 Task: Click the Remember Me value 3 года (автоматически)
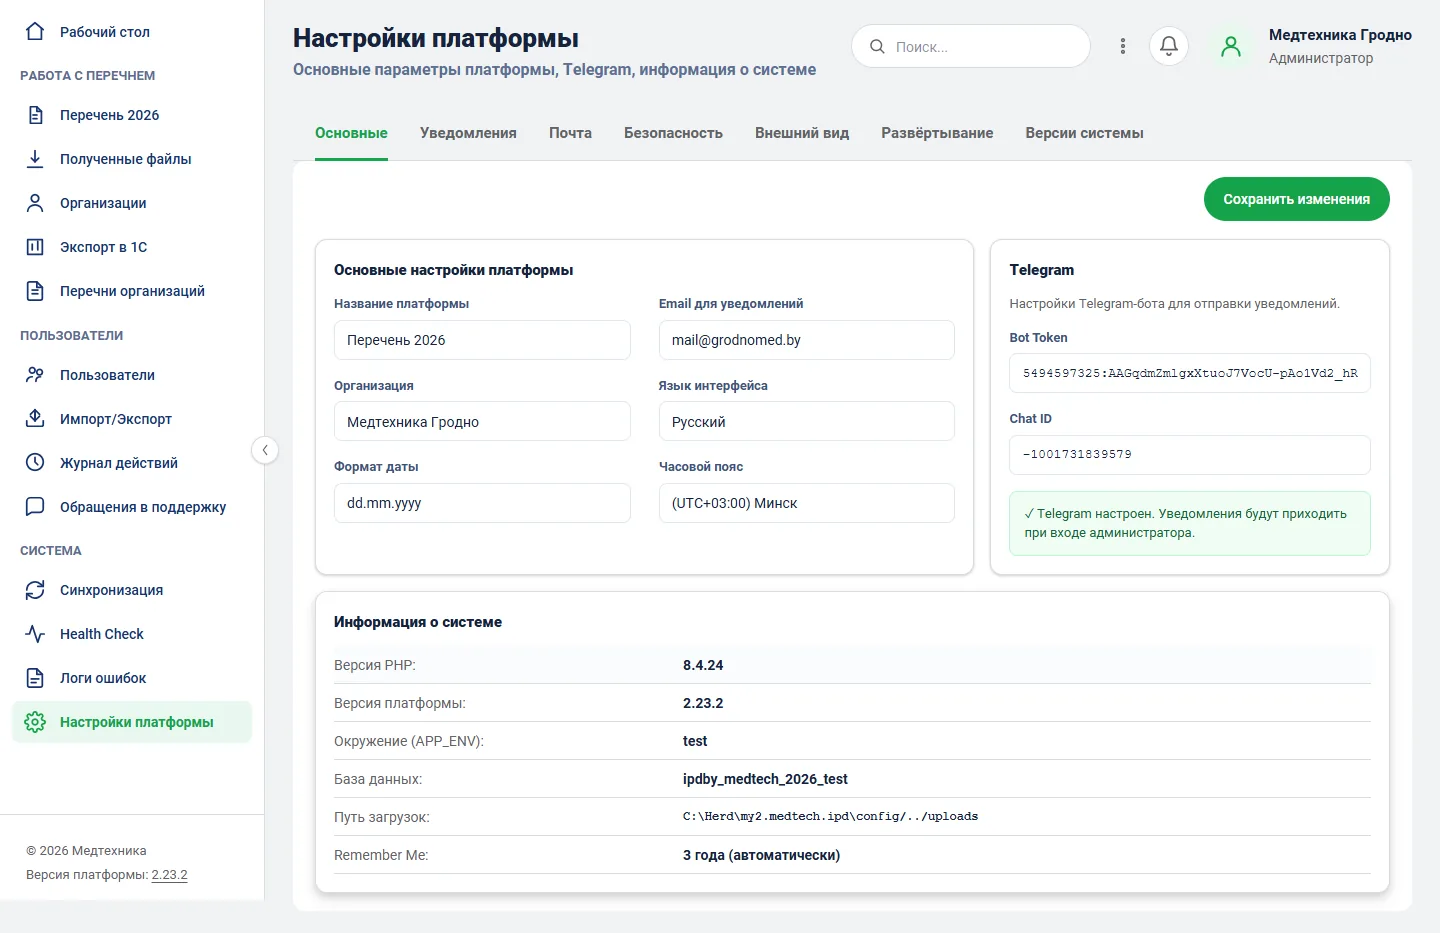(x=761, y=855)
